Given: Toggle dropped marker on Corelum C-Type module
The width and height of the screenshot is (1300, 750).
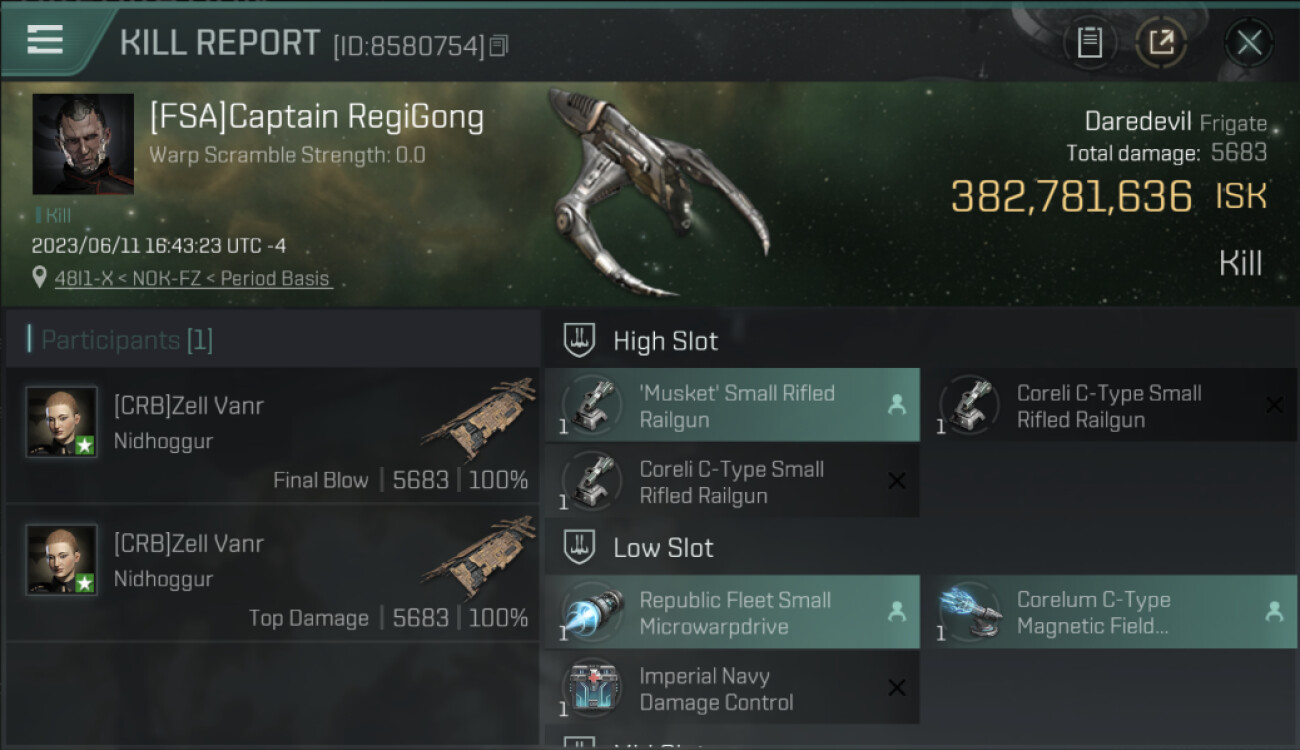Looking at the screenshot, I should [1274, 612].
